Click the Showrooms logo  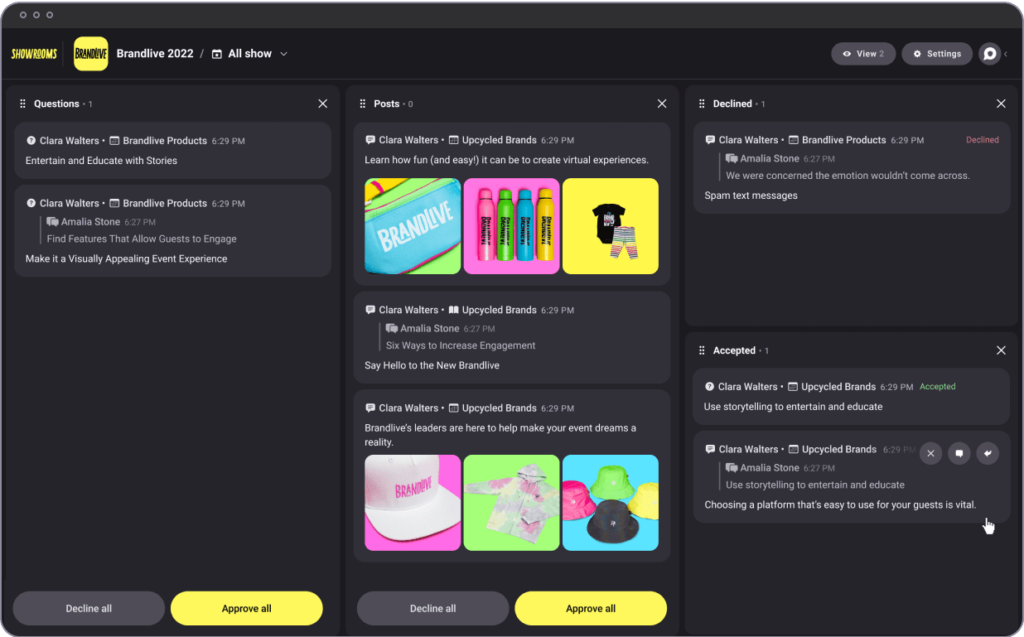[x=34, y=54]
